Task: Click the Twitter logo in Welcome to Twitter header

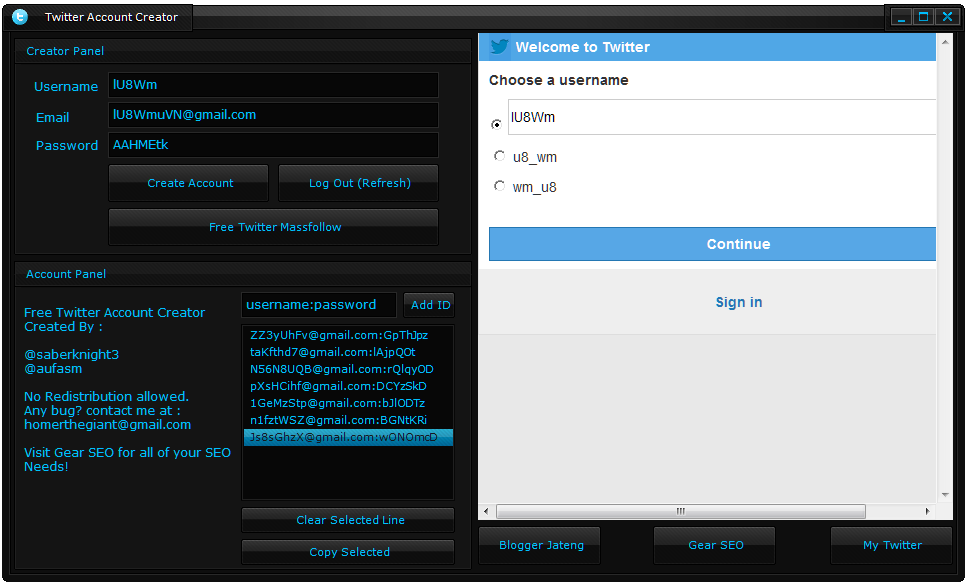Action: coord(499,47)
